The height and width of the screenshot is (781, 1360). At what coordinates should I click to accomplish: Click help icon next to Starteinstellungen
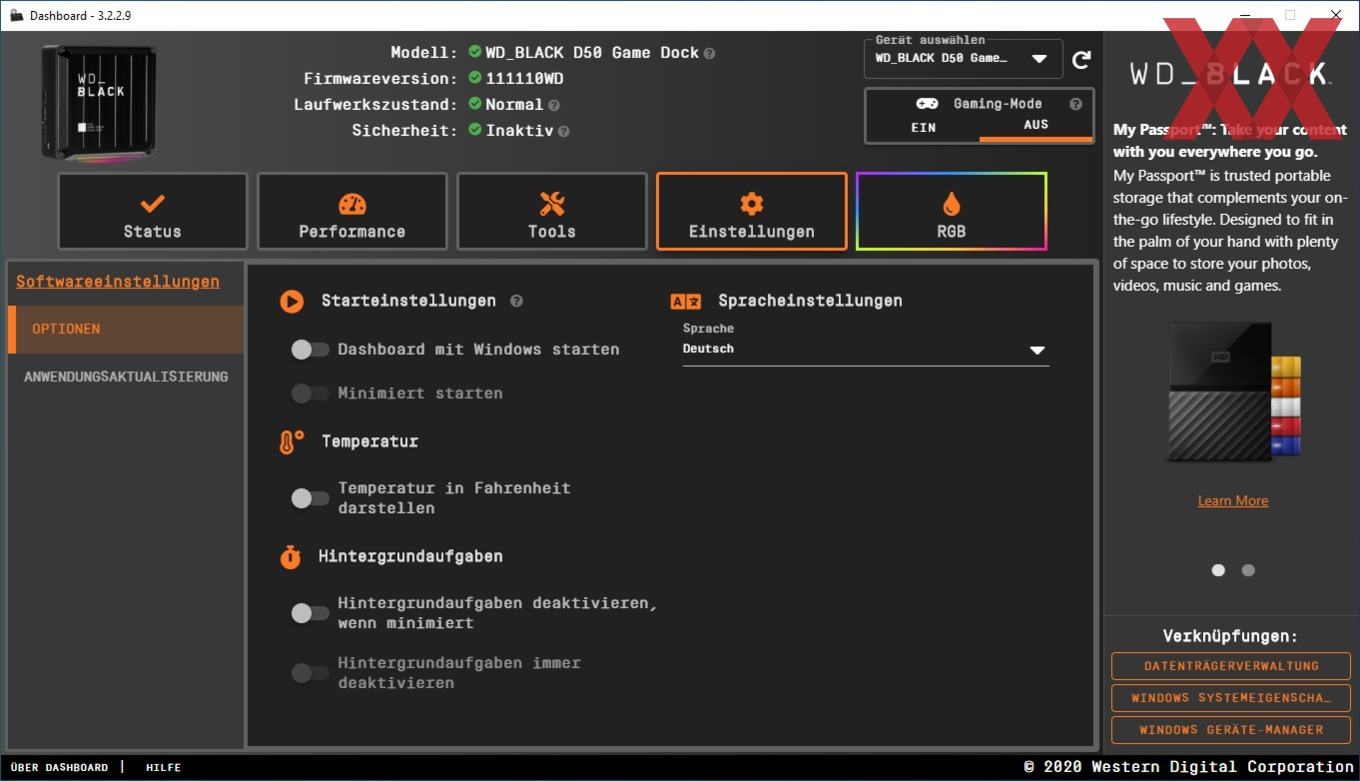tap(516, 301)
